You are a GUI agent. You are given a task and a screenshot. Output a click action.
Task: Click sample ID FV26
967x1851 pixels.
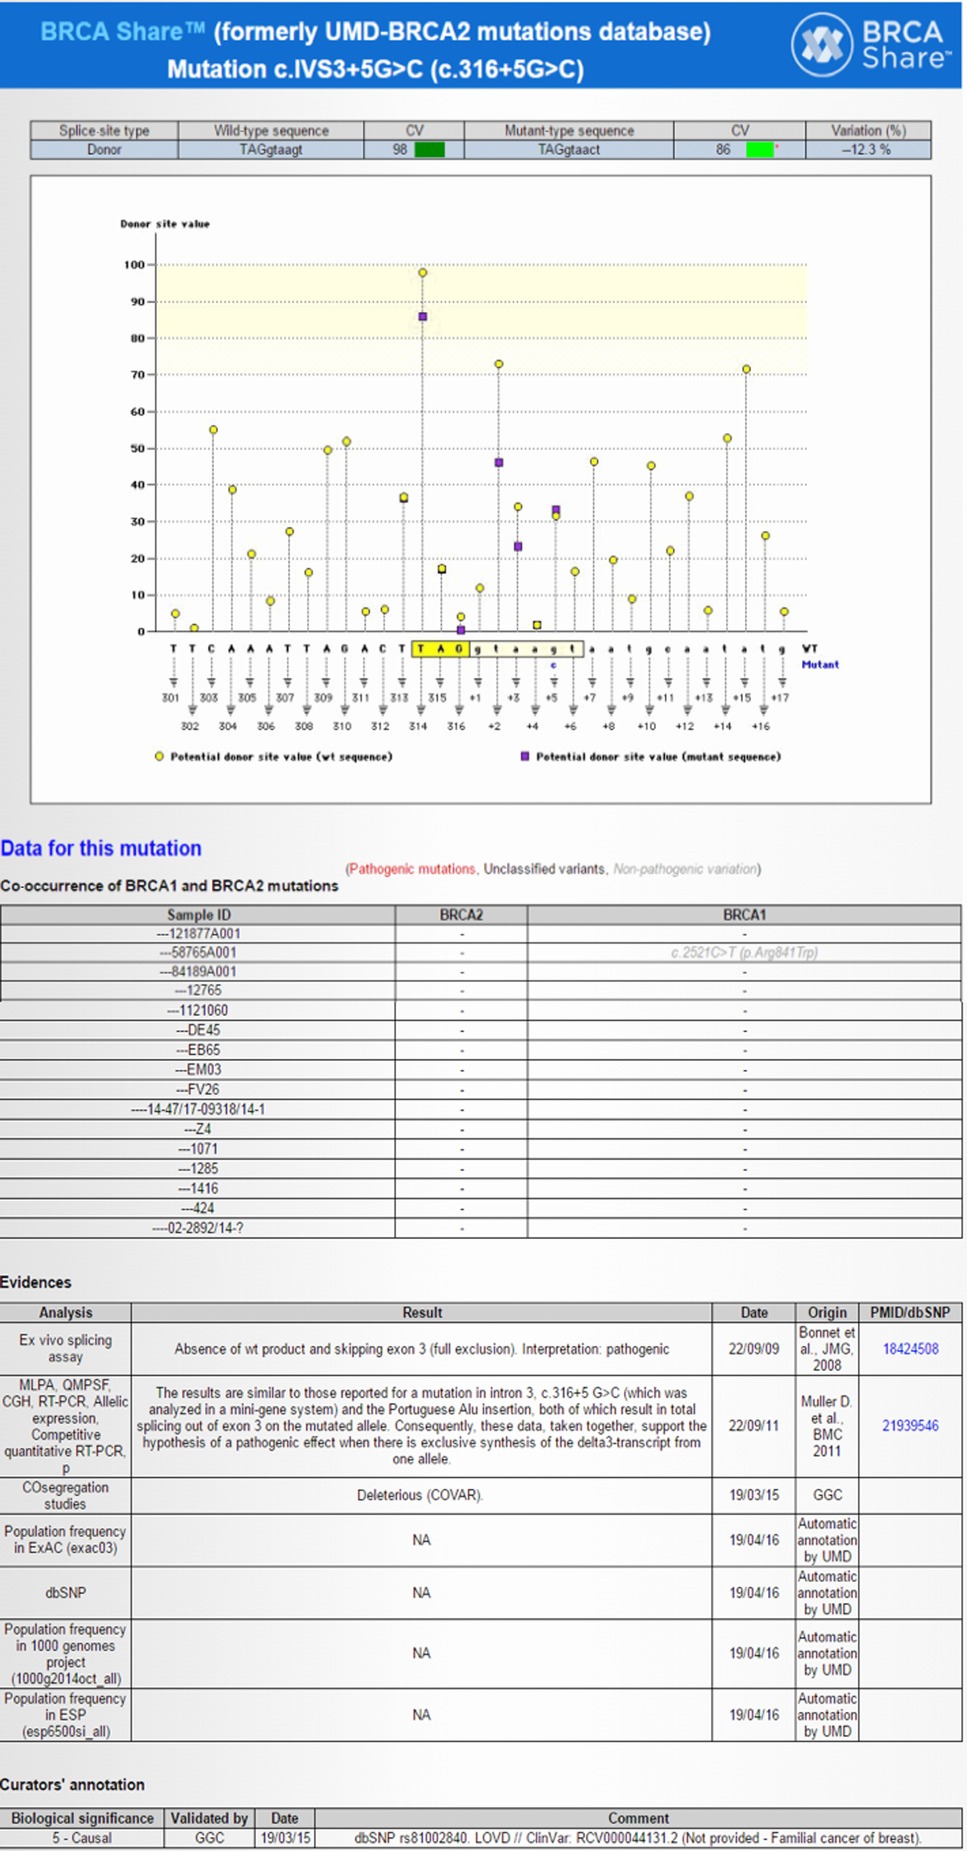[199, 1090]
